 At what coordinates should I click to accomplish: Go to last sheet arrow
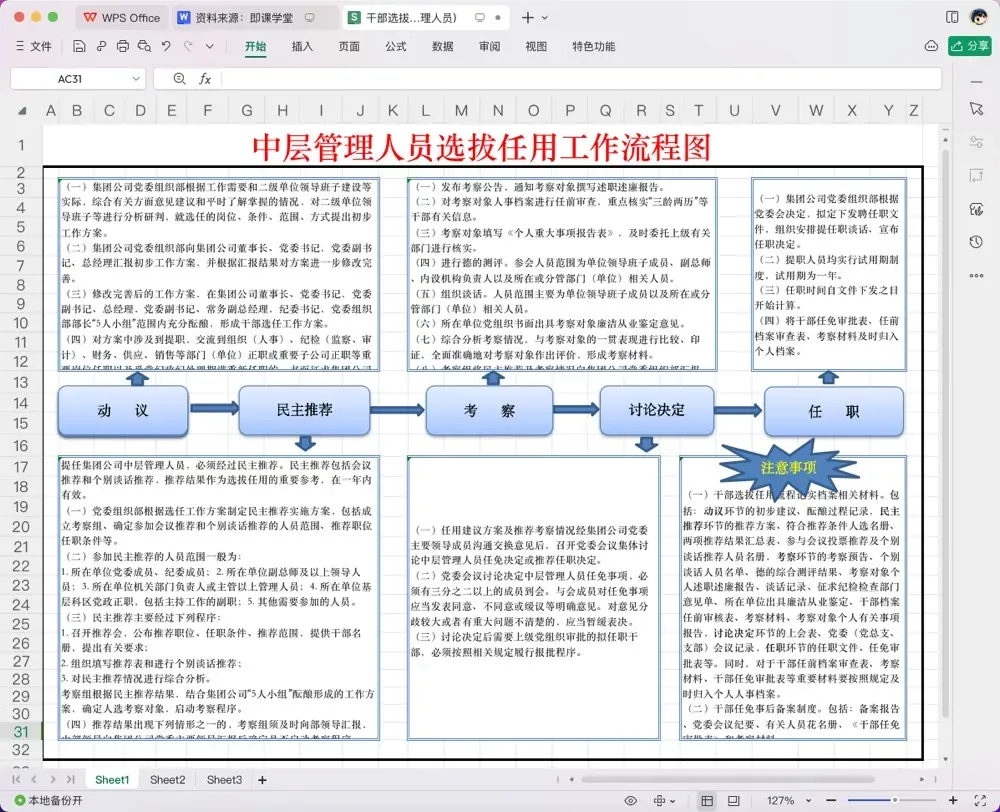tap(71, 779)
